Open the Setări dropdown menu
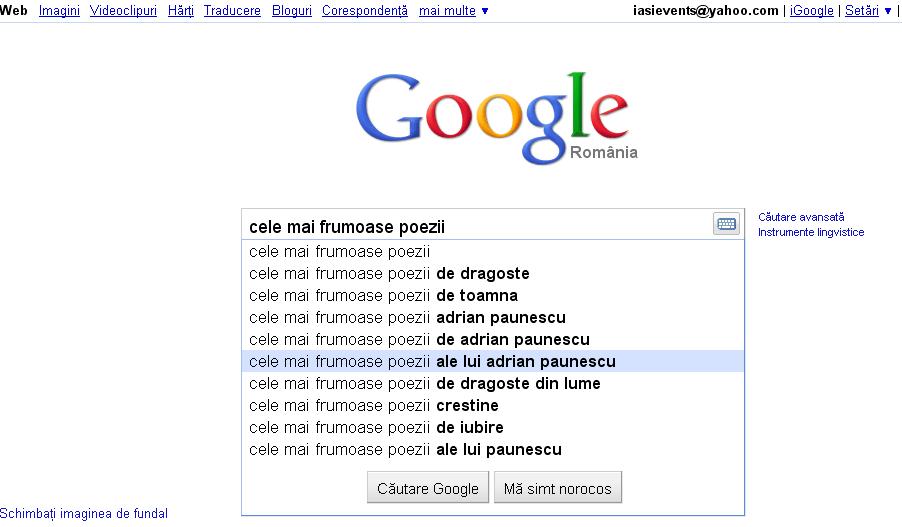The height and width of the screenshot is (527, 902). (x=867, y=11)
